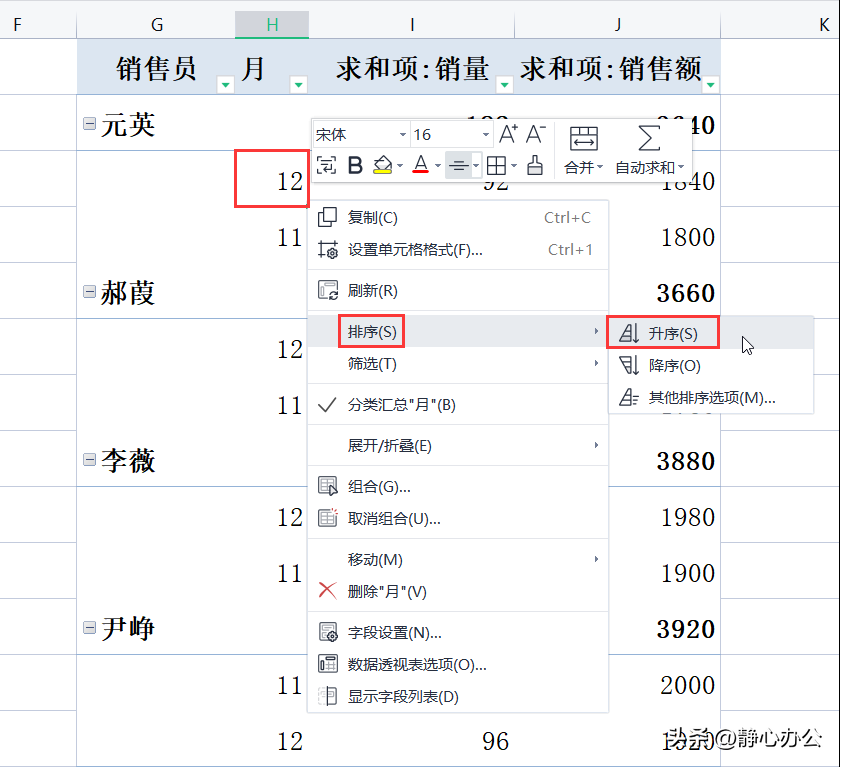841x767 pixels.
Task: Click the 求和项:销售额 header cell
Action: point(617,67)
